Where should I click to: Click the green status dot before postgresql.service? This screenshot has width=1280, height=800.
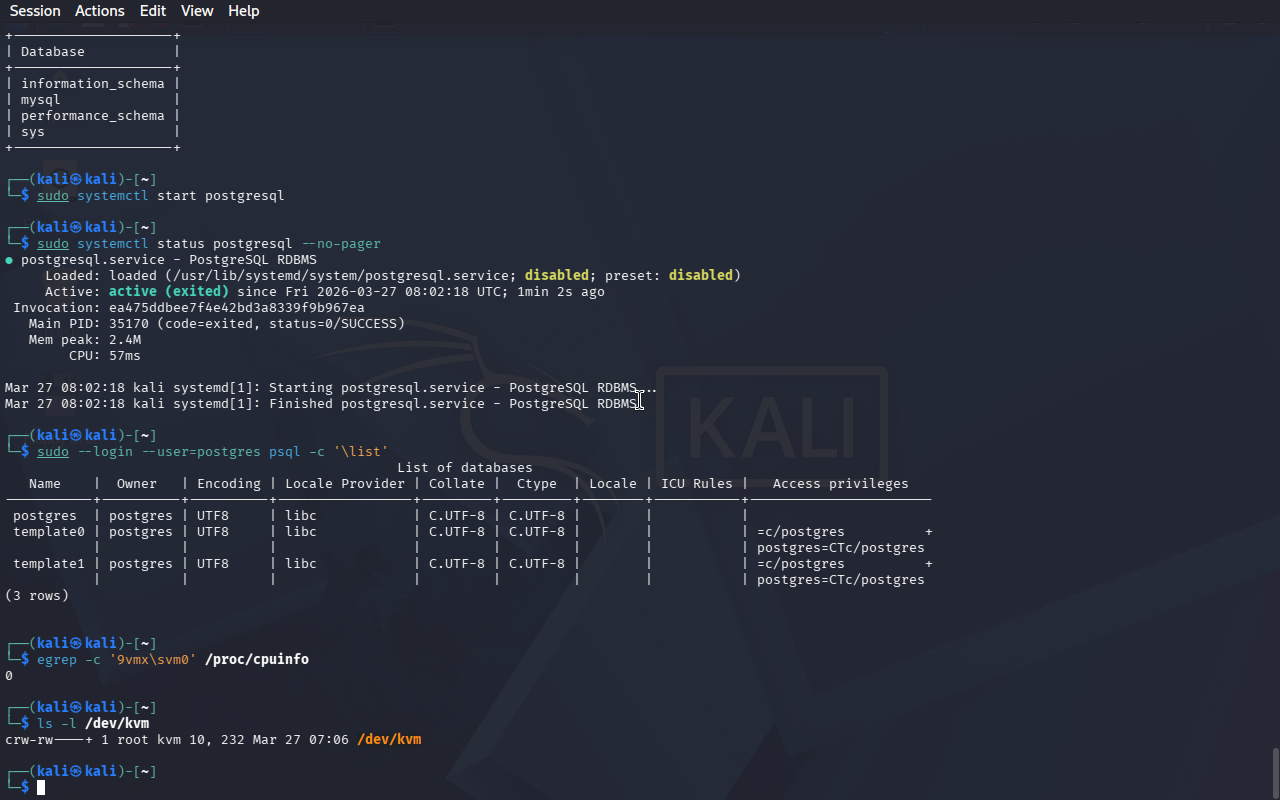coord(9,260)
